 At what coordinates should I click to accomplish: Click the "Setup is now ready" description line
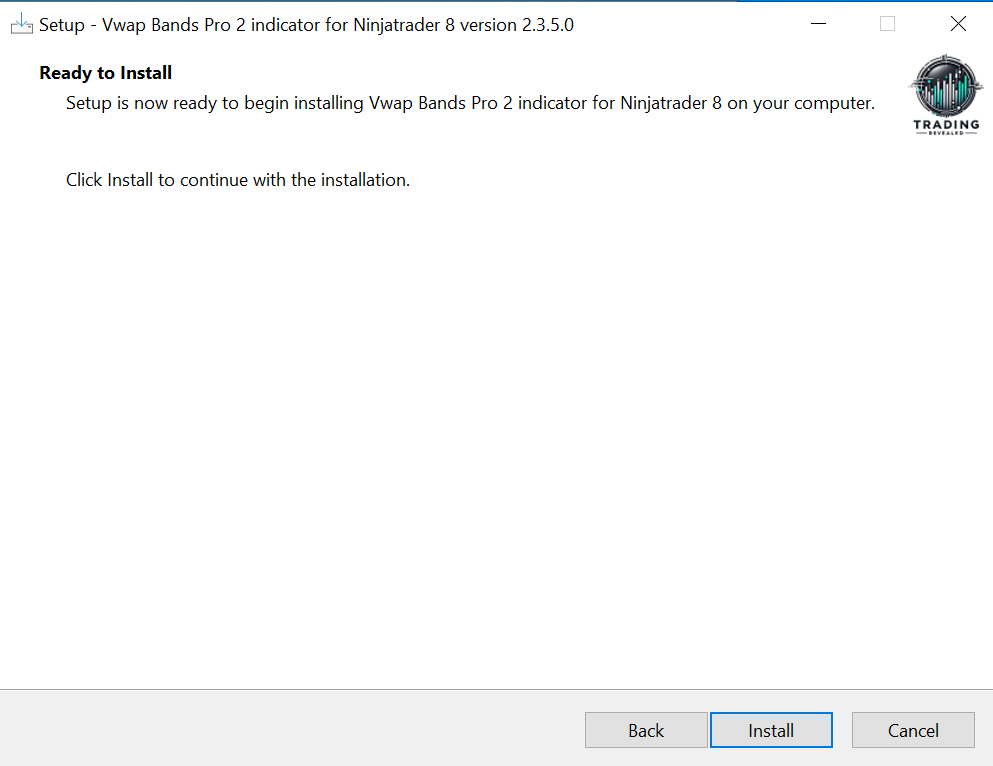click(x=470, y=103)
